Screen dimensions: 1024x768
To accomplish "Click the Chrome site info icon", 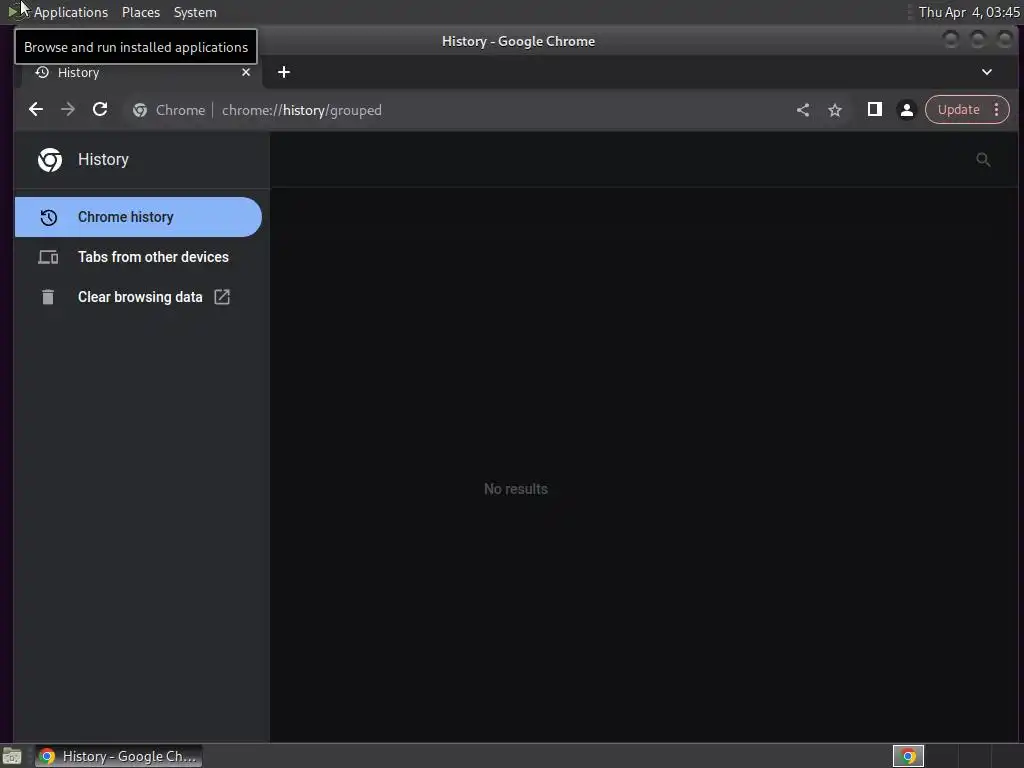I will pos(140,110).
